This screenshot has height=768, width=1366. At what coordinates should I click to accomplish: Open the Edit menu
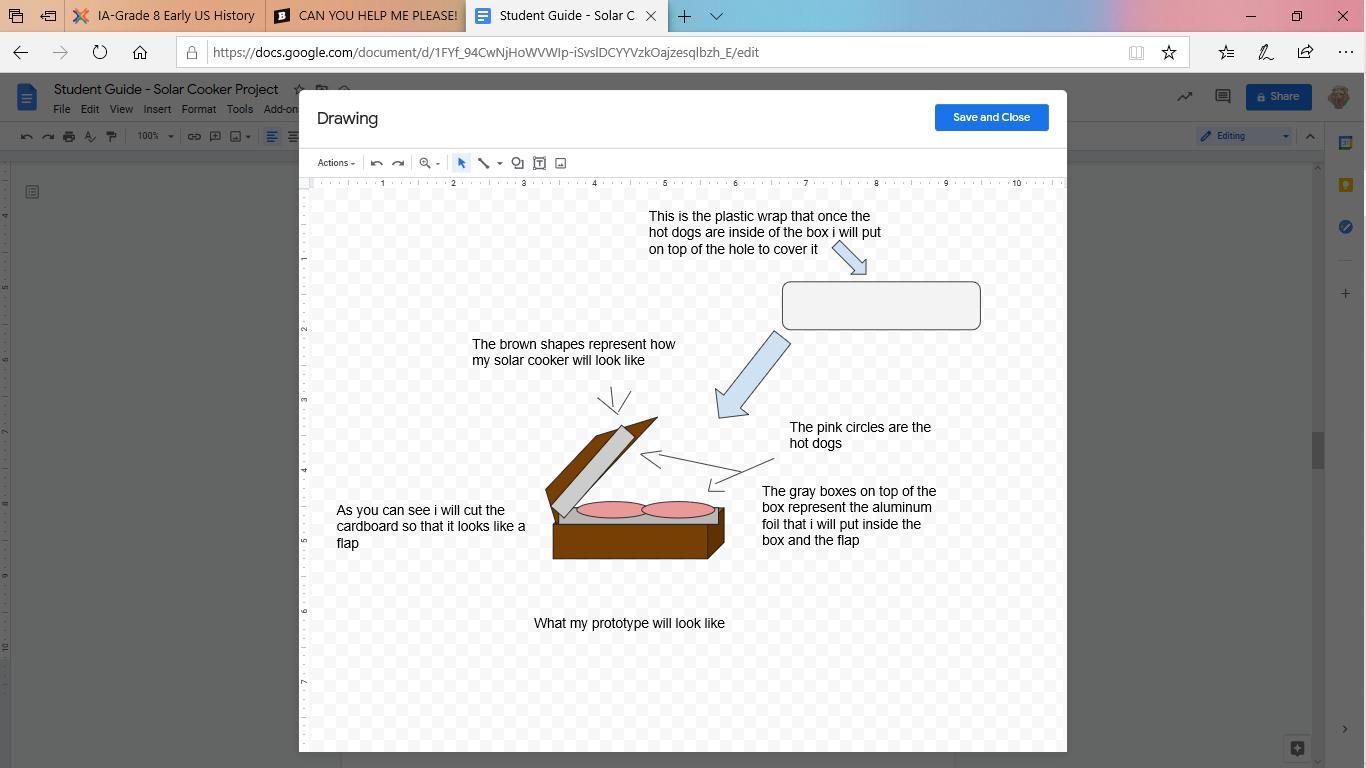click(x=89, y=109)
